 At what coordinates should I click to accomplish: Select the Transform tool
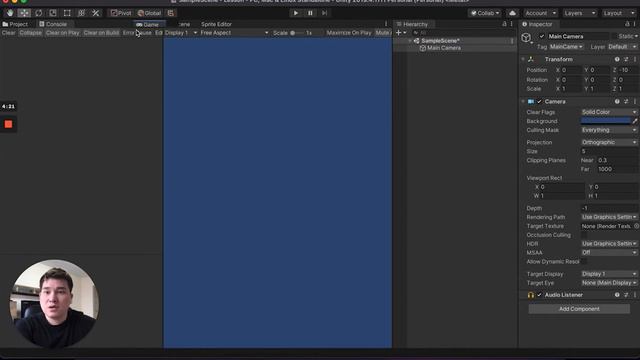coord(81,13)
